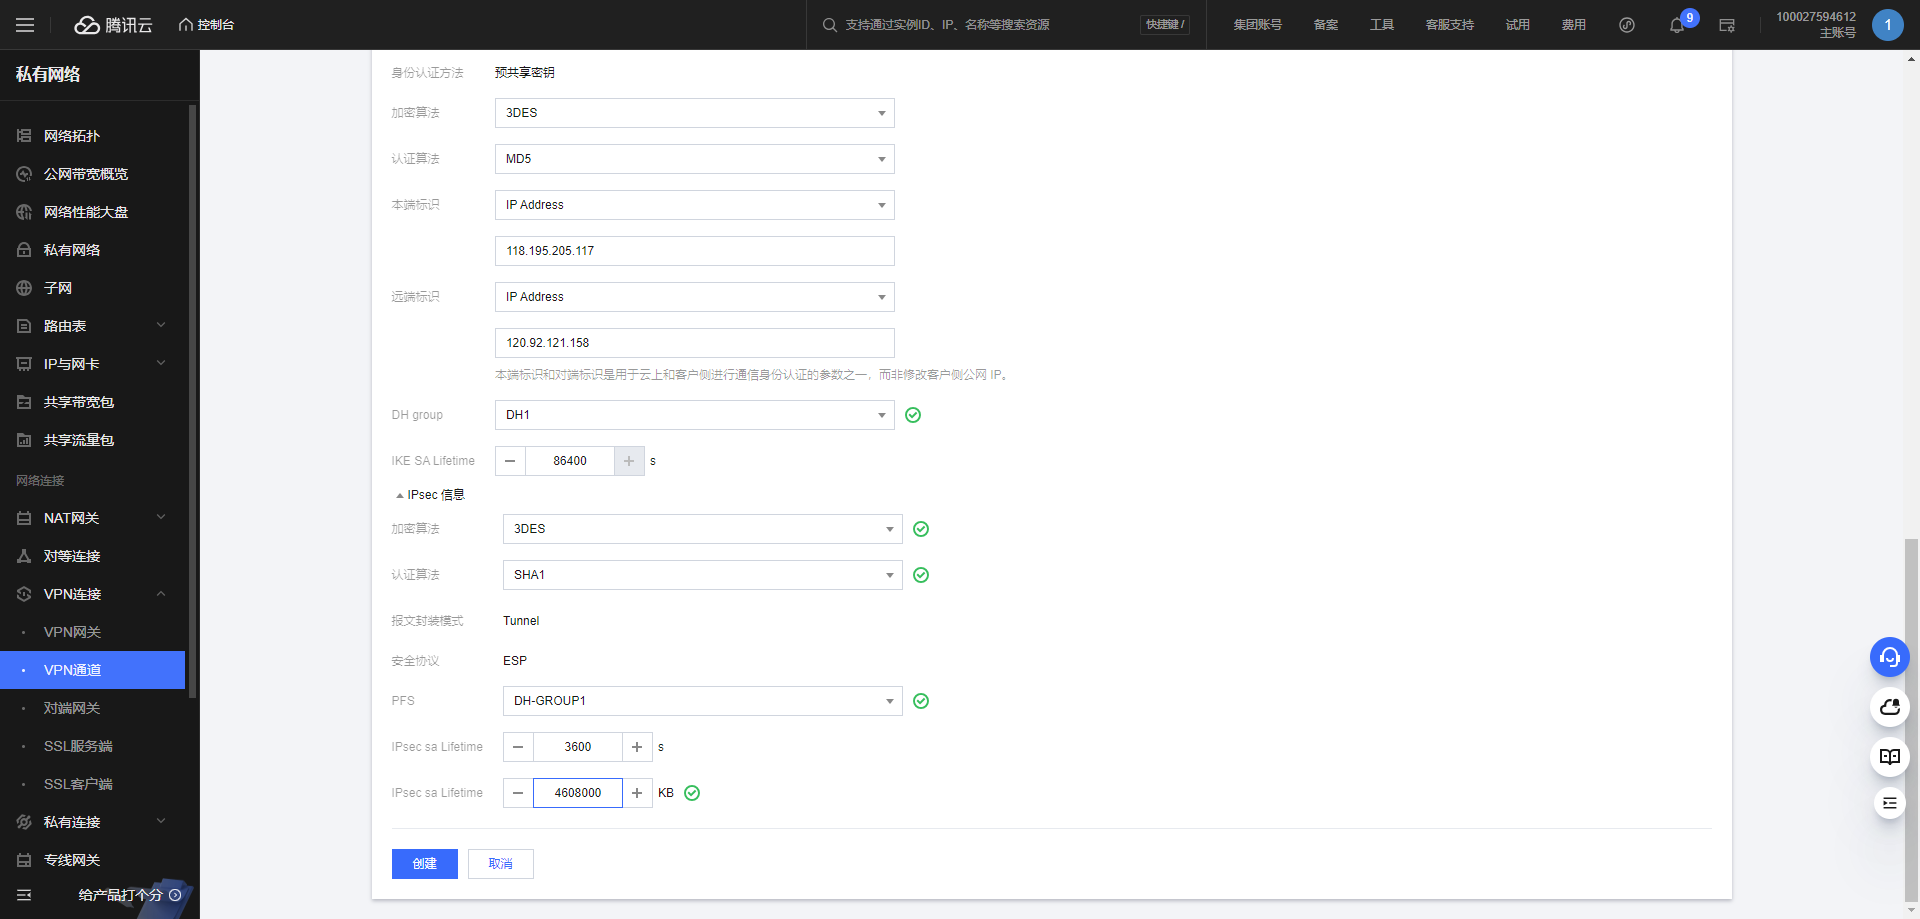Open the DH group dropdown

[x=694, y=415]
